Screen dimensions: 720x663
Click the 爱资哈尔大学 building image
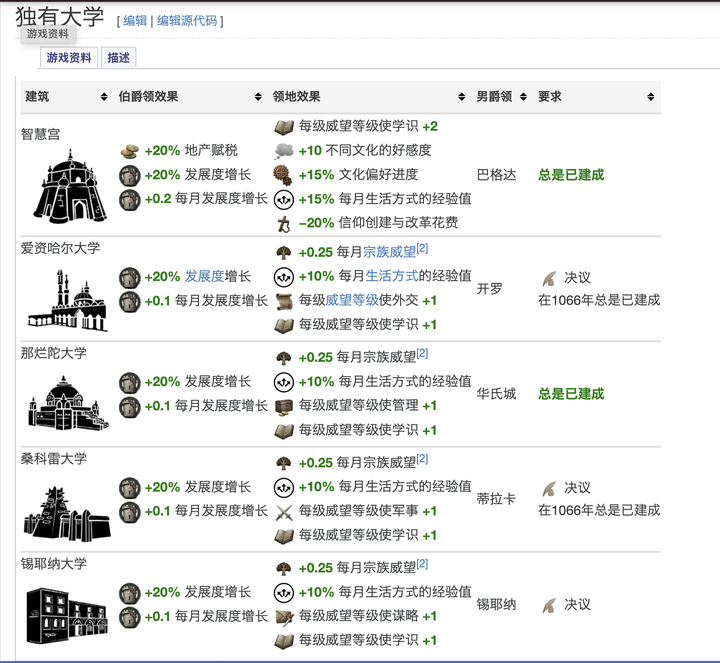(x=68, y=300)
